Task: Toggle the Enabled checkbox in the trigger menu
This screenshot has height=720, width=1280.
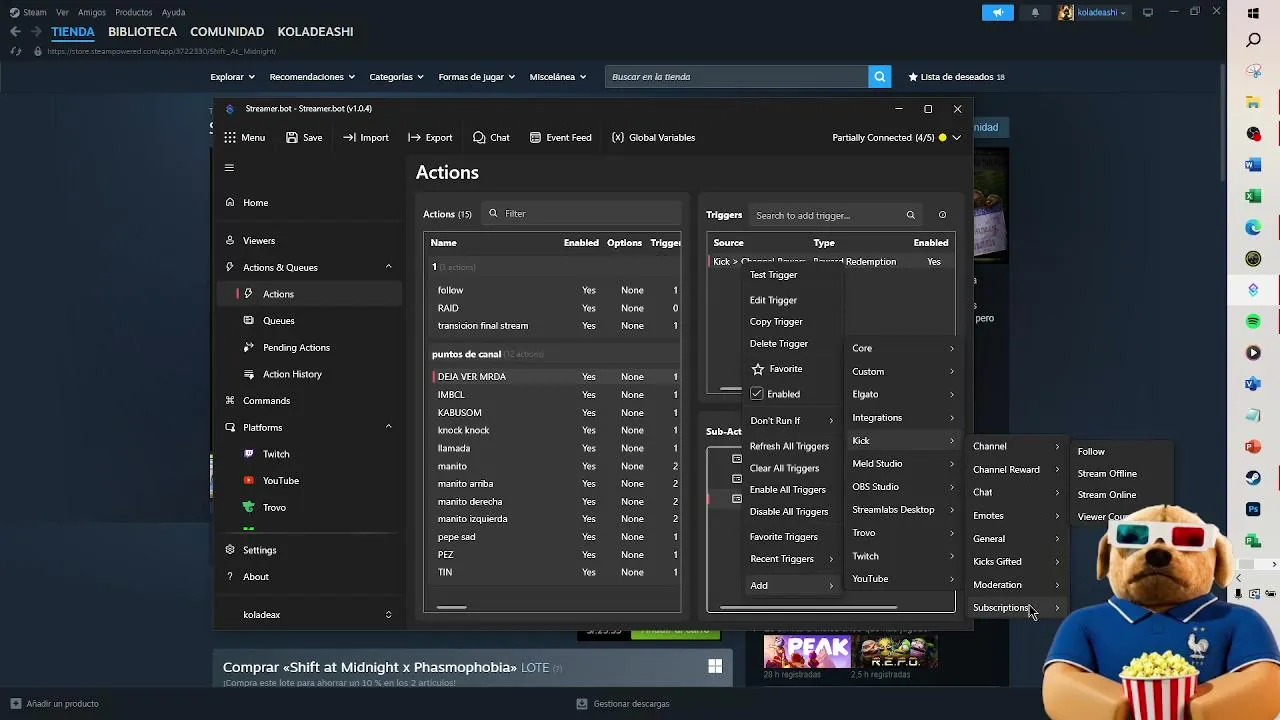Action: tap(757, 394)
